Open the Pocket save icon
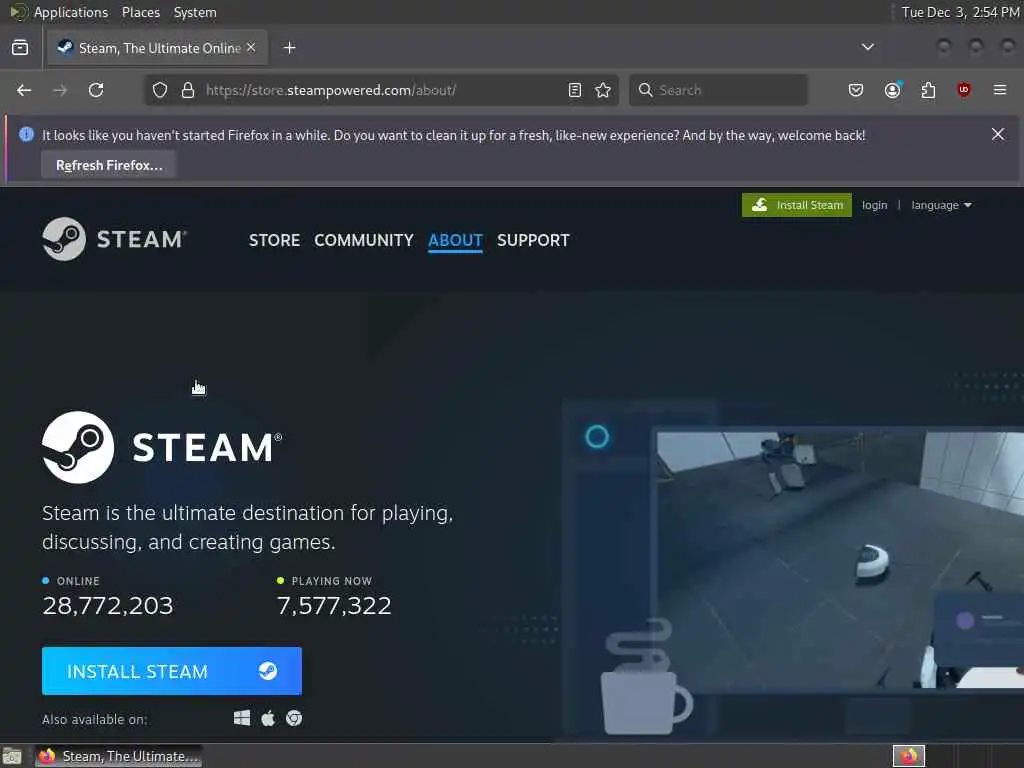Image resolution: width=1024 pixels, height=768 pixels. coord(856,90)
